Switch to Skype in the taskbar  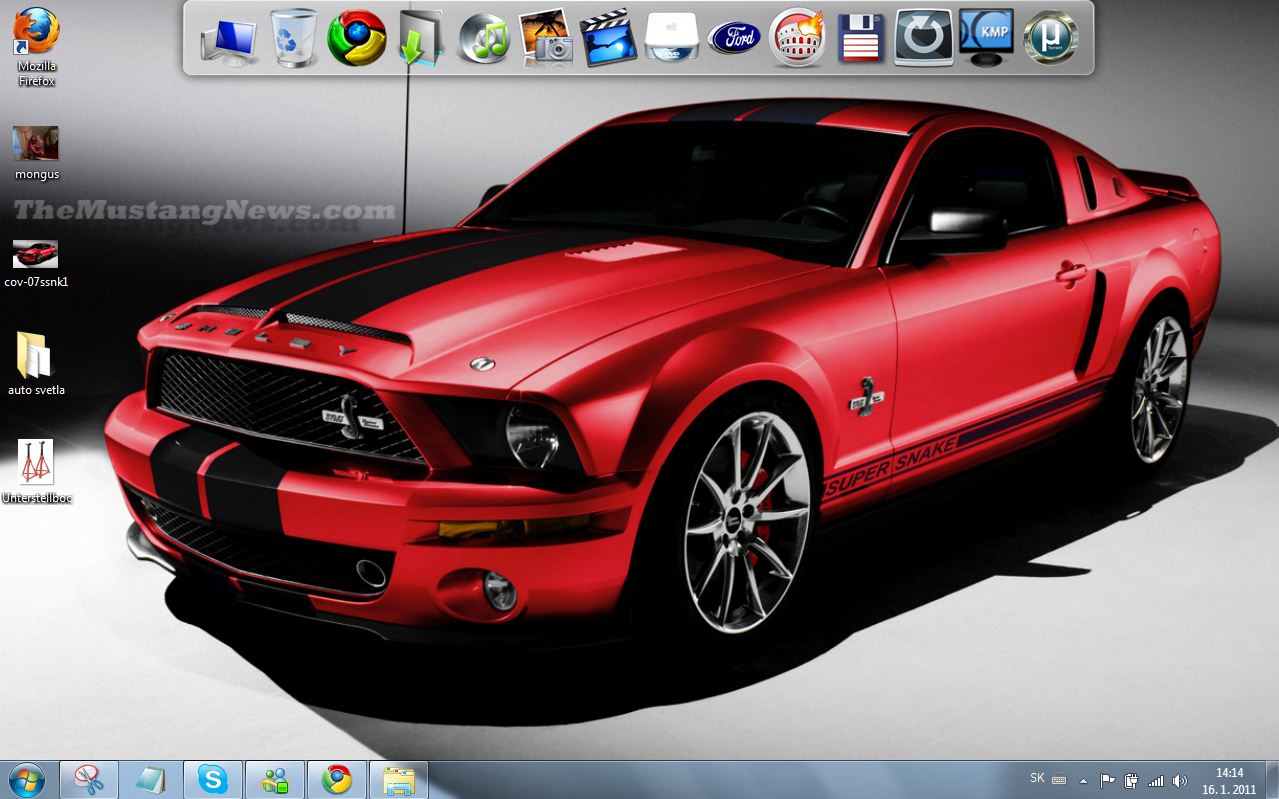coord(213,779)
